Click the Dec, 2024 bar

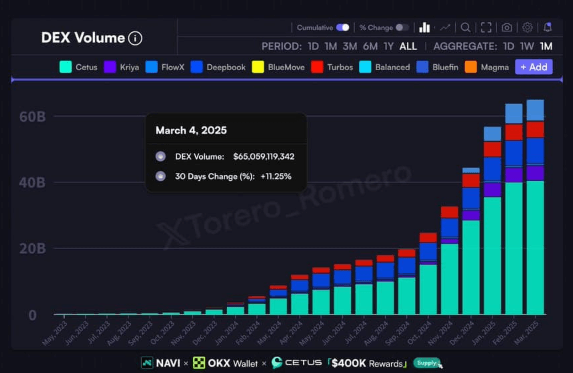coord(471,241)
